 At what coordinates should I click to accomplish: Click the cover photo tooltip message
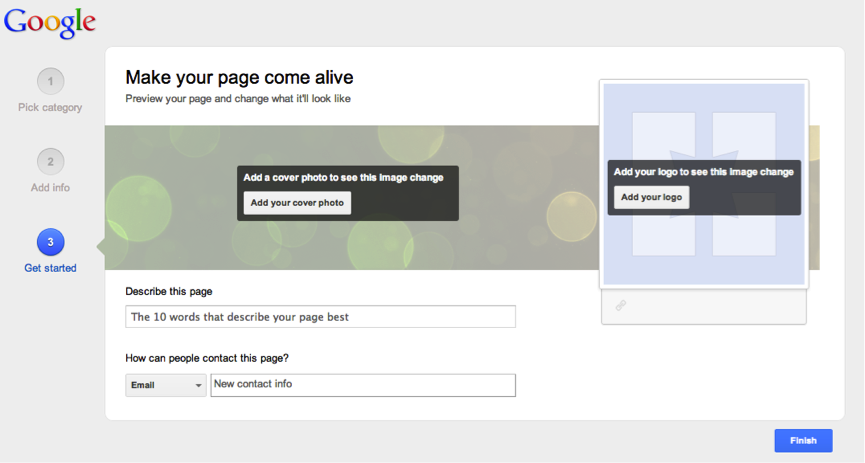(344, 178)
